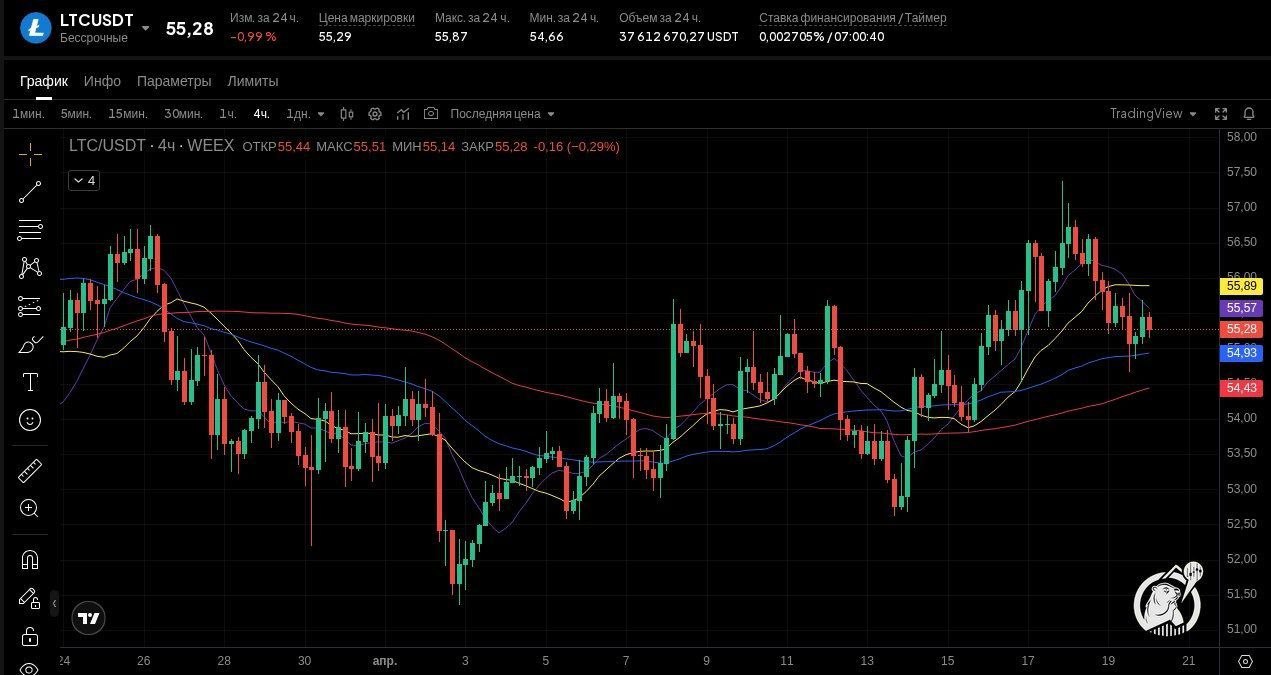Open the Последняя цена price dropdown
This screenshot has width=1271, height=675.
503,114
